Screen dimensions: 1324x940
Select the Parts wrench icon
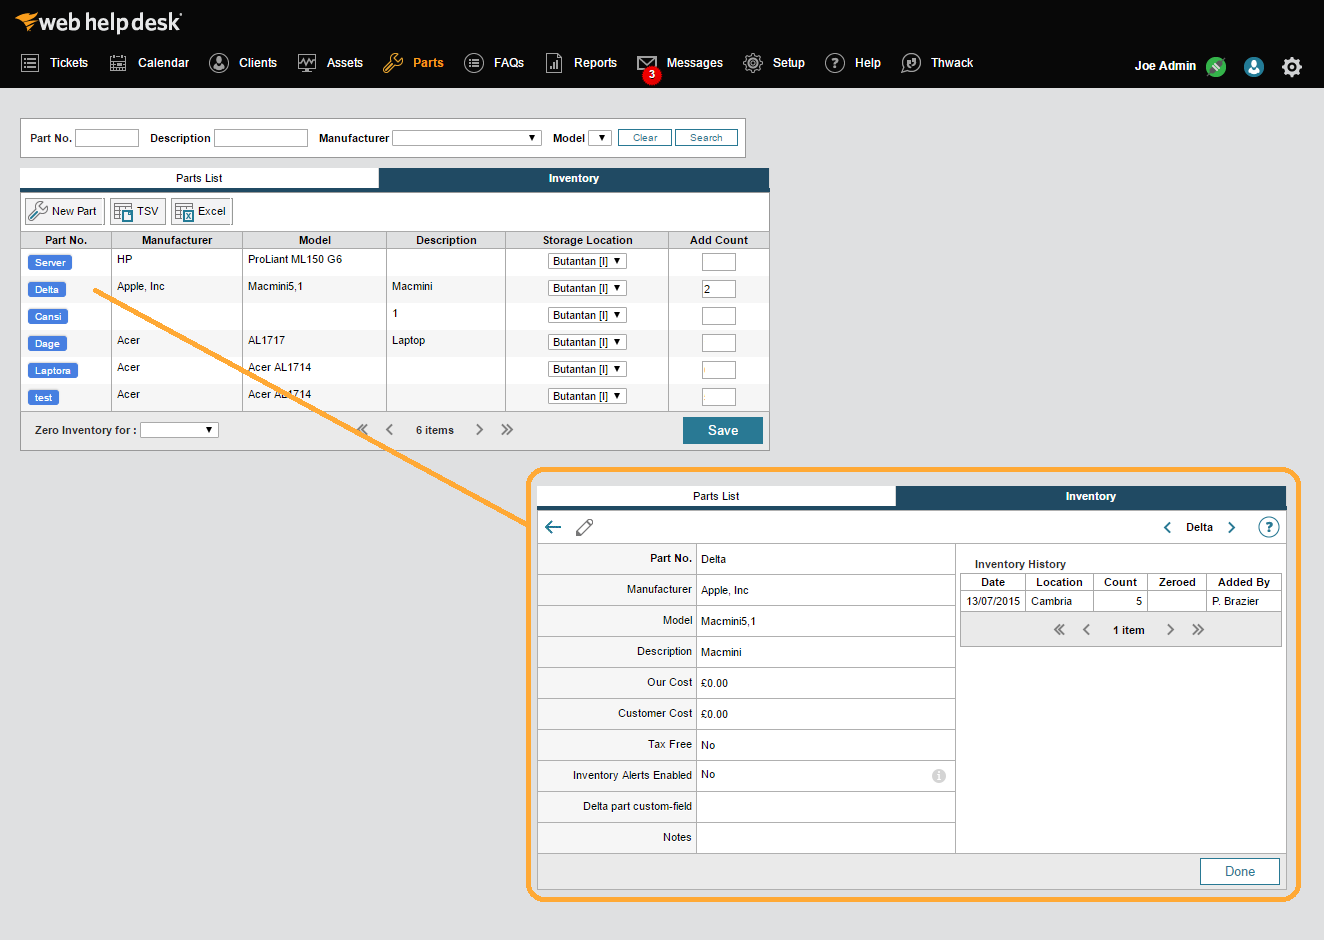tap(393, 63)
